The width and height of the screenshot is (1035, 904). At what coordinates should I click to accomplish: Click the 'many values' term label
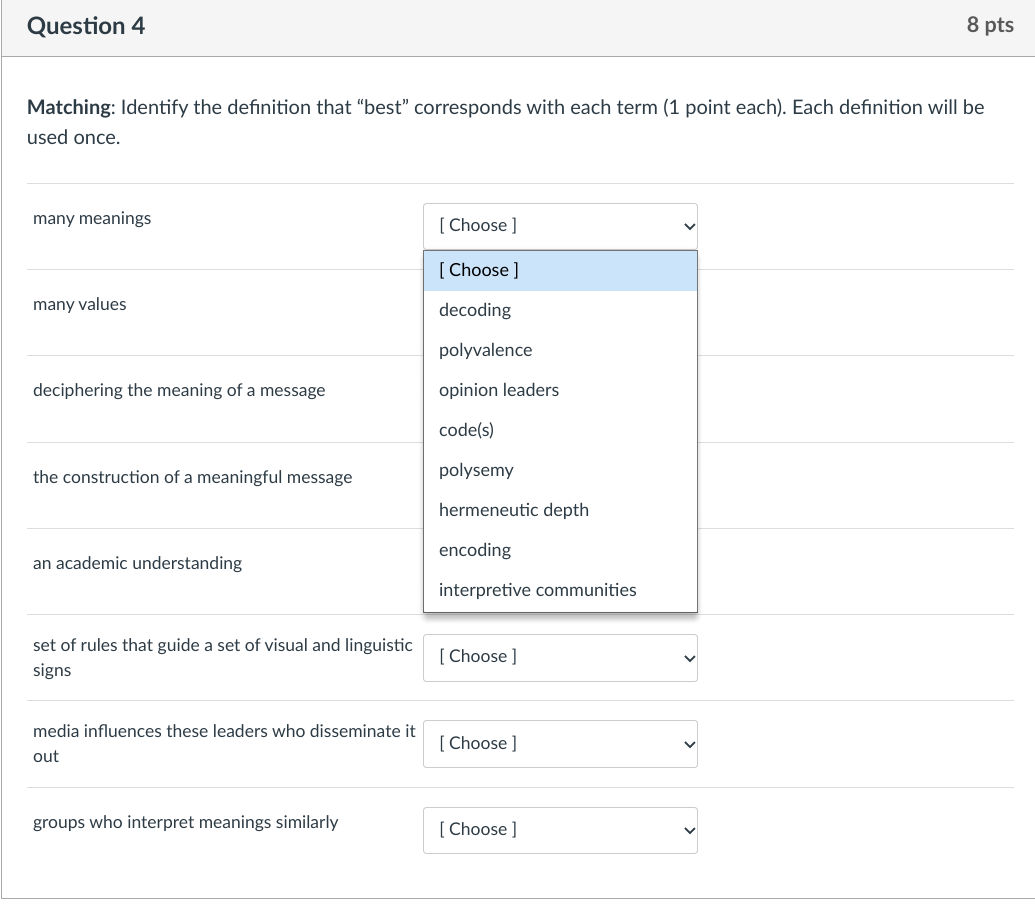point(80,305)
